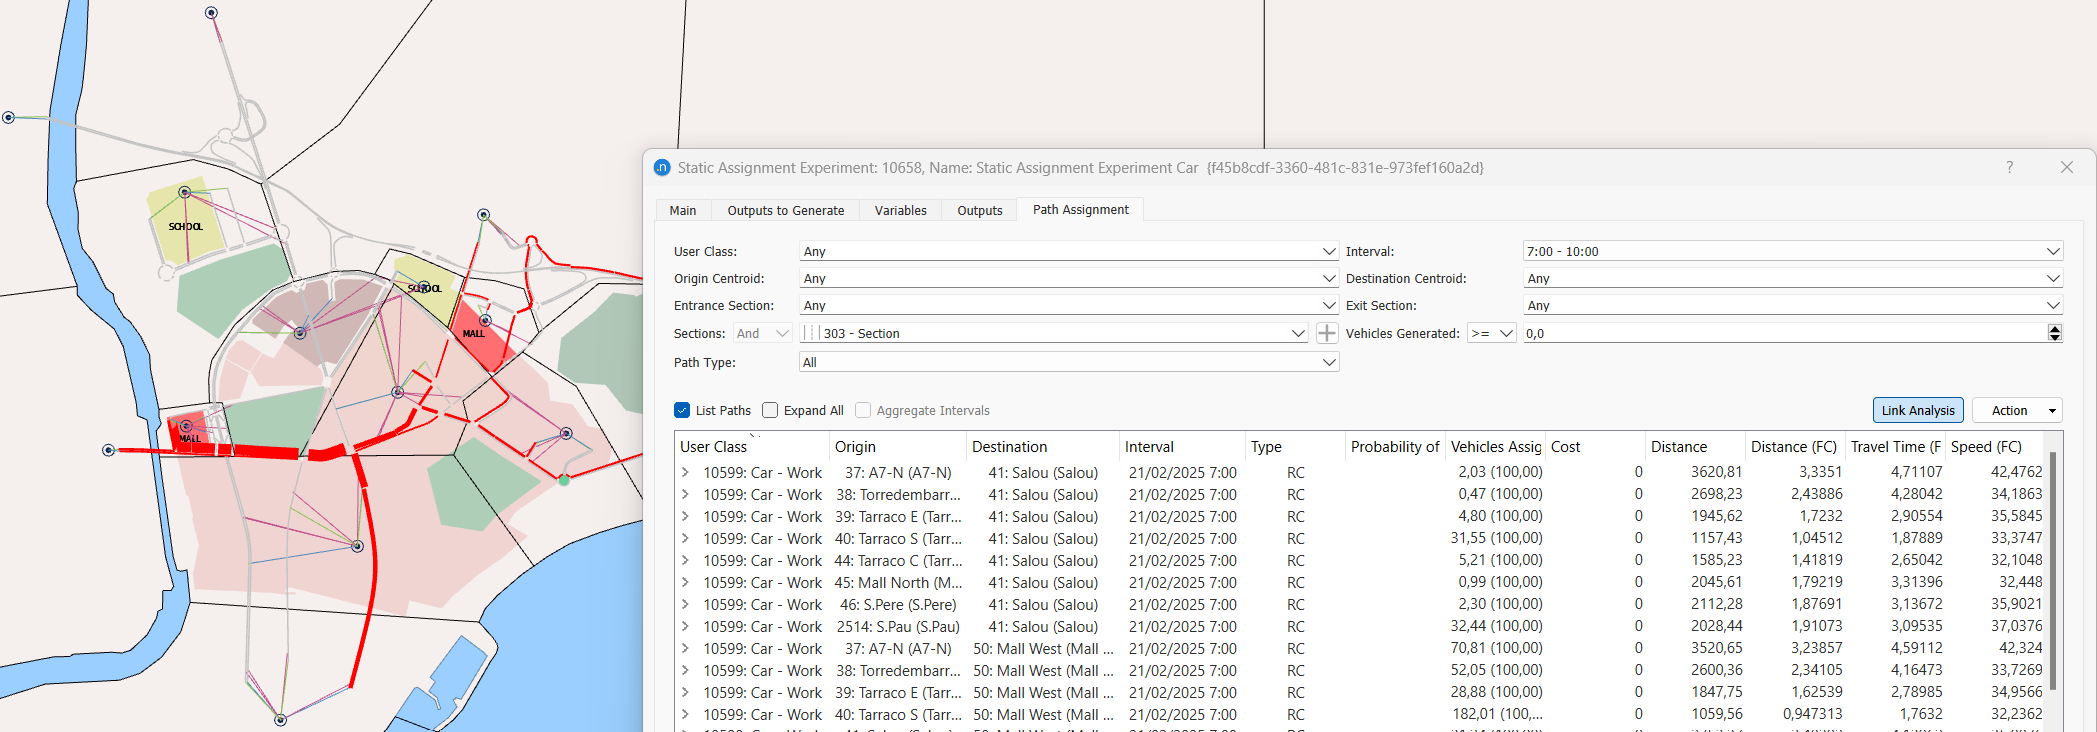Viewport: 2097px width, 732px height.
Task: Close the Static Assignment Experiment dialog
Action: point(2066,167)
